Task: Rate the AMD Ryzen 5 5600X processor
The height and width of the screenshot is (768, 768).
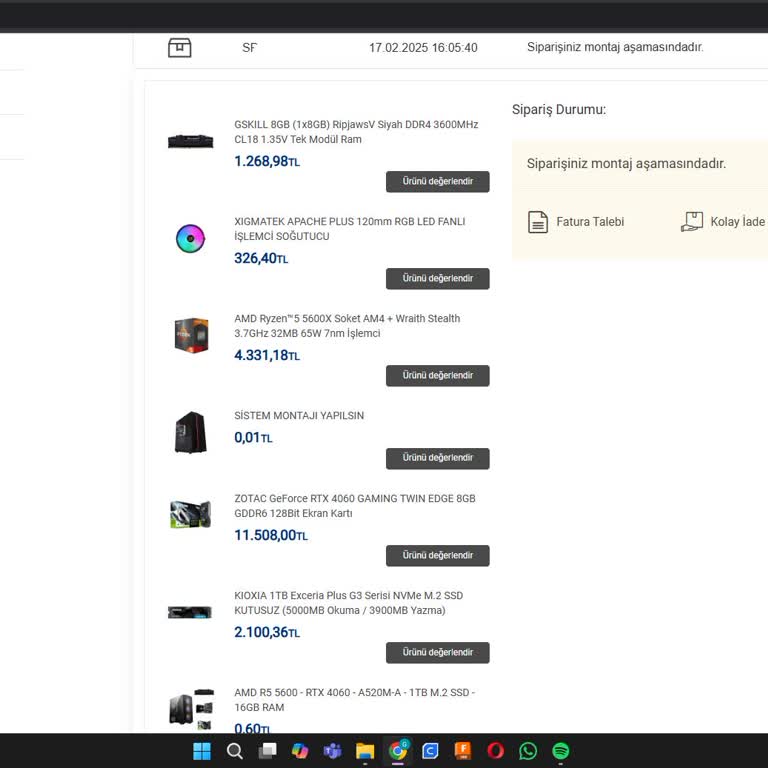Action: [x=437, y=376]
